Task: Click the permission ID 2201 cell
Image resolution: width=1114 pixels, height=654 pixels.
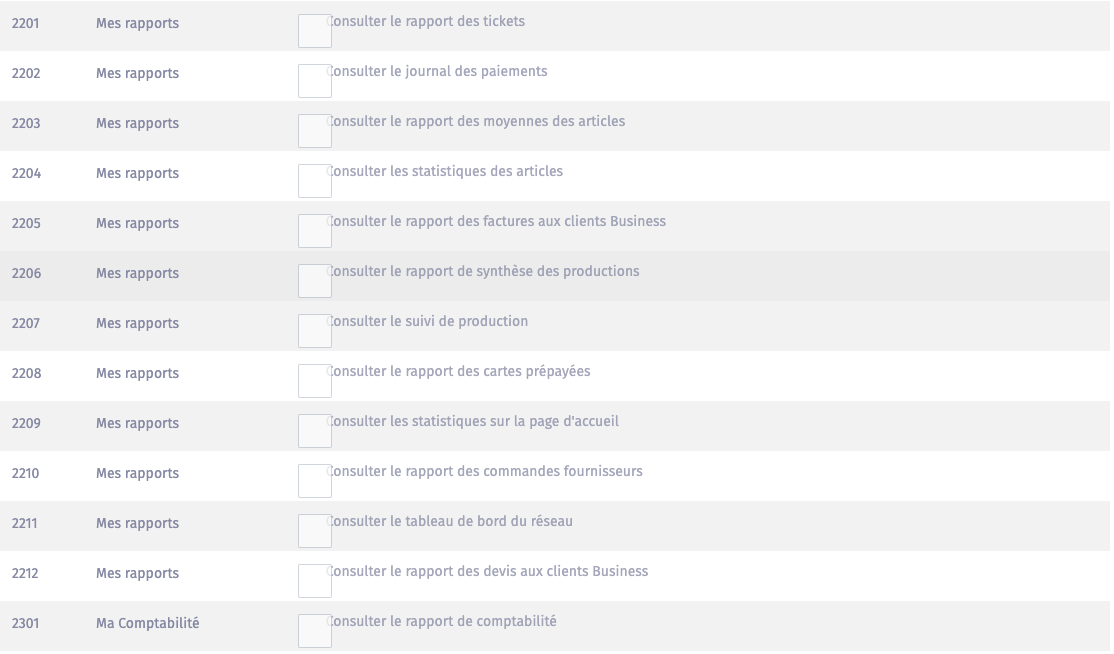Action: coord(26,23)
